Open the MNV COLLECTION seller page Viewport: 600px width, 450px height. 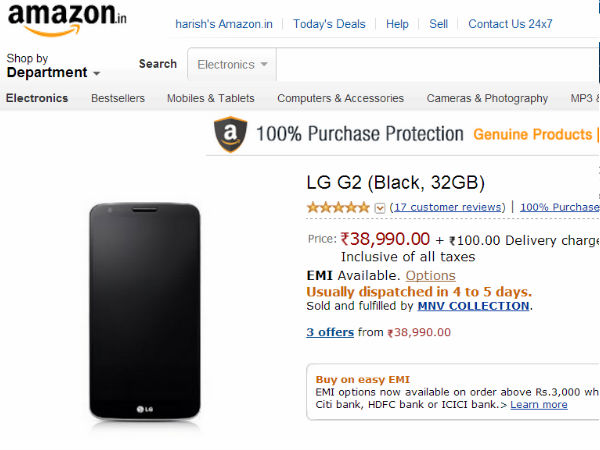click(x=474, y=306)
